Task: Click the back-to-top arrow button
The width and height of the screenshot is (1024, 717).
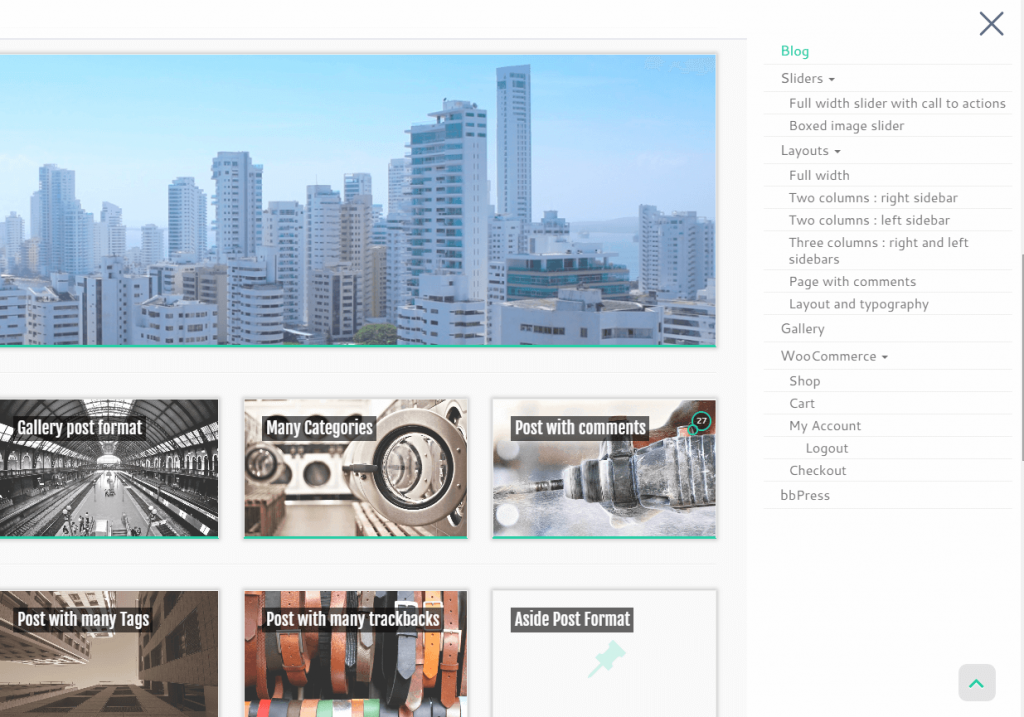Action: click(976, 683)
